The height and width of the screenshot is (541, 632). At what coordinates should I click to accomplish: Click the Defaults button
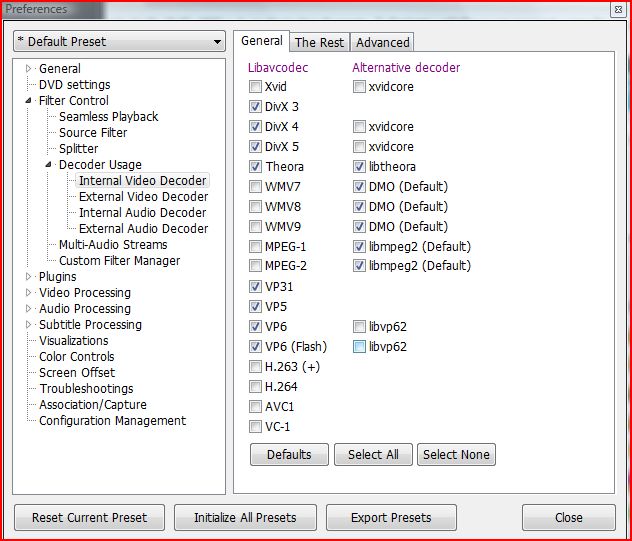pos(289,455)
